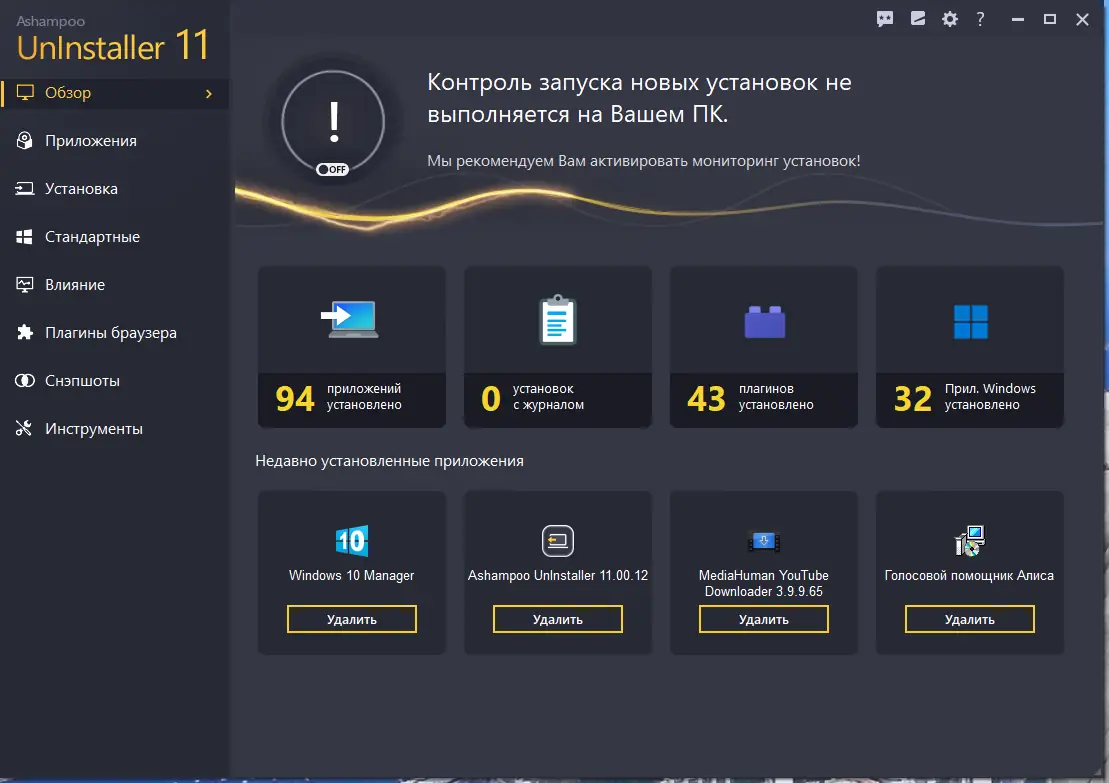The width and height of the screenshot is (1109, 783).
Task: Click the text Голосовой помощник Алиса
Action: click(x=969, y=576)
